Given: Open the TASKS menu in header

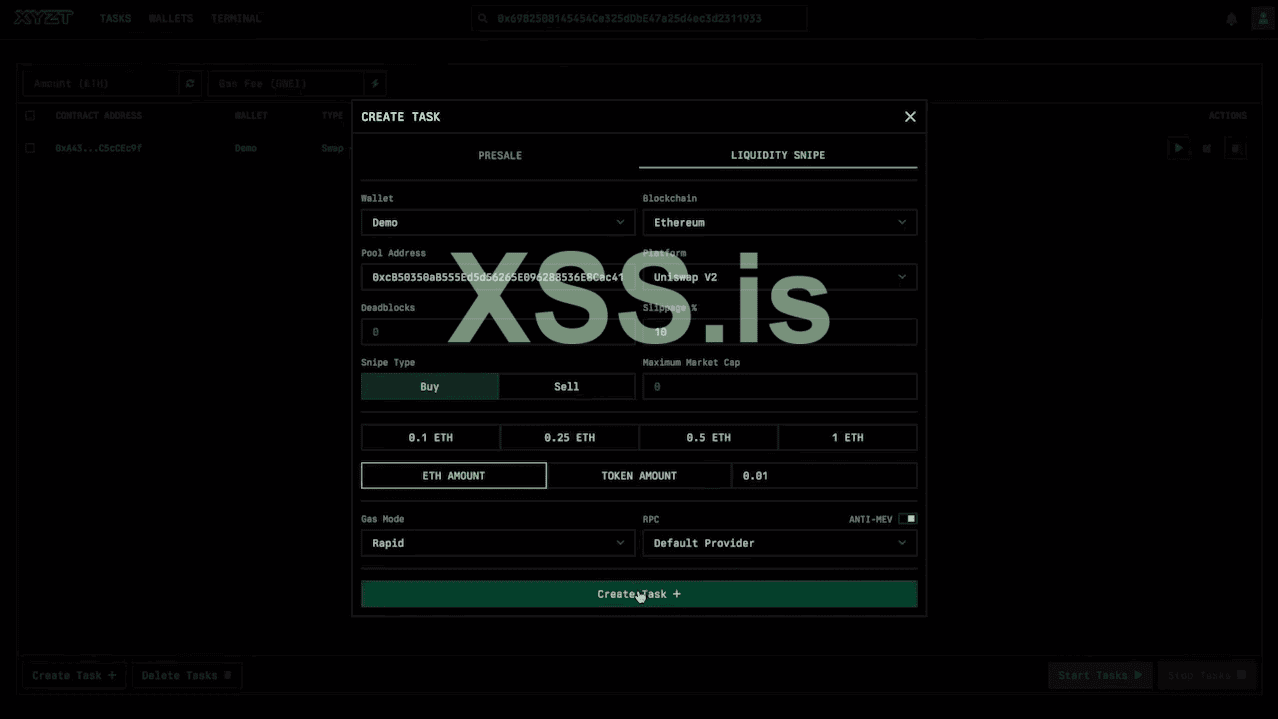Looking at the screenshot, I should pyautogui.click(x=115, y=18).
